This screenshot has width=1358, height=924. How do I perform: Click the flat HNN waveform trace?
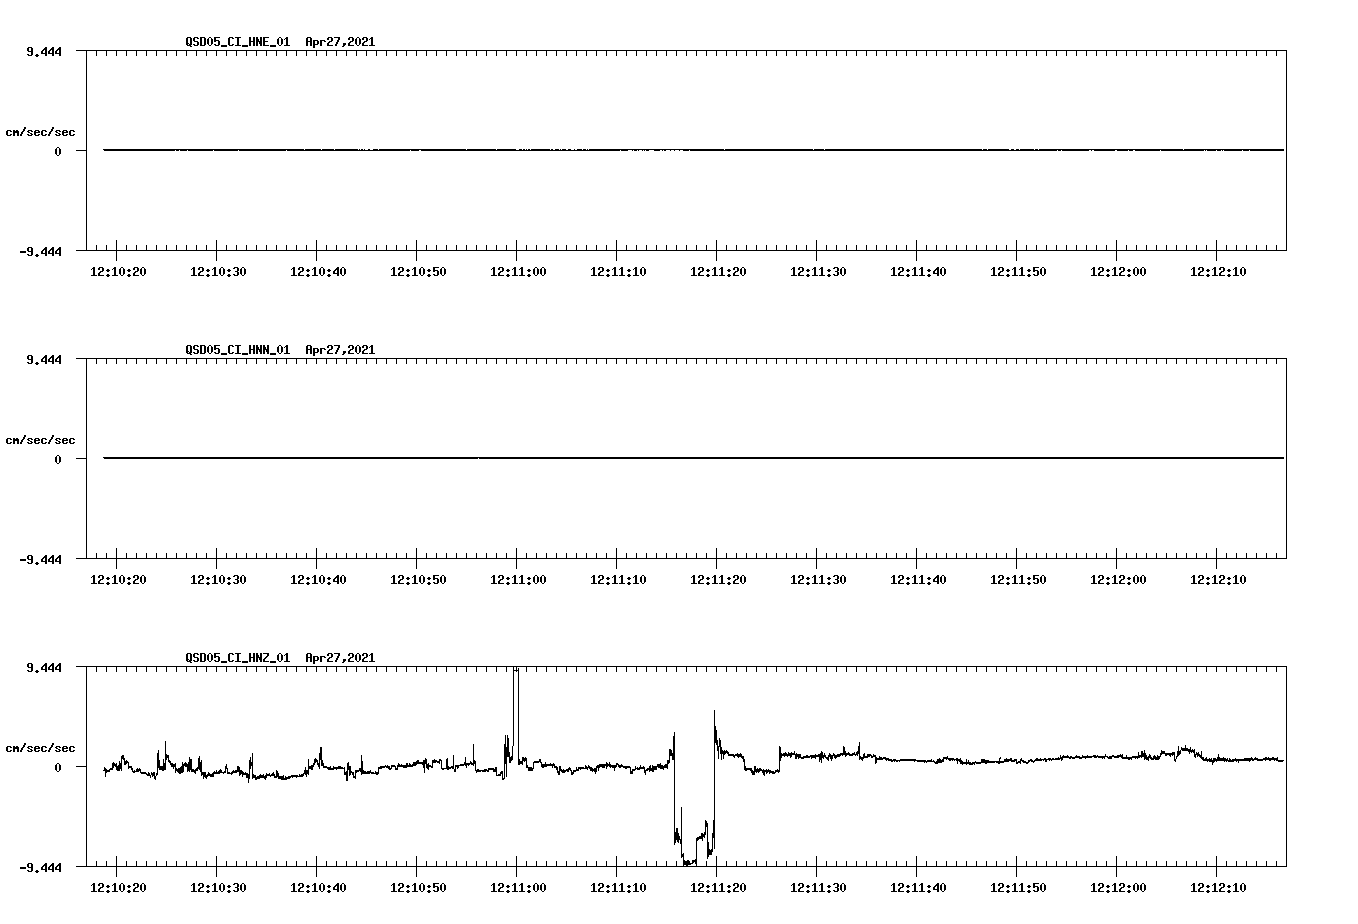click(x=600, y=459)
